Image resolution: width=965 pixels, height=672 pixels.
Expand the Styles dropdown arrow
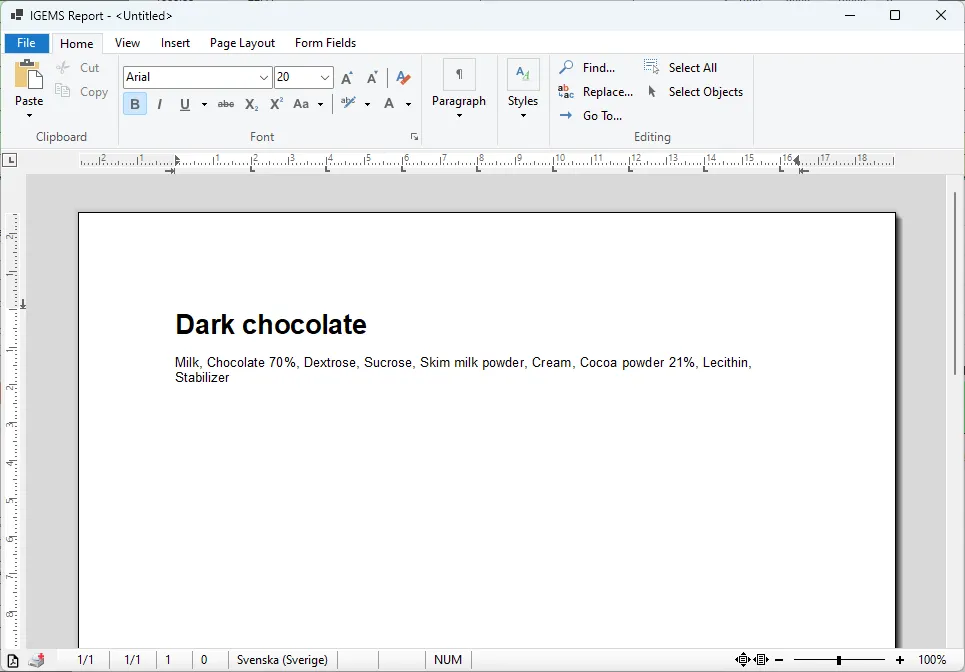pyautogui.click(x=523, y=116)
